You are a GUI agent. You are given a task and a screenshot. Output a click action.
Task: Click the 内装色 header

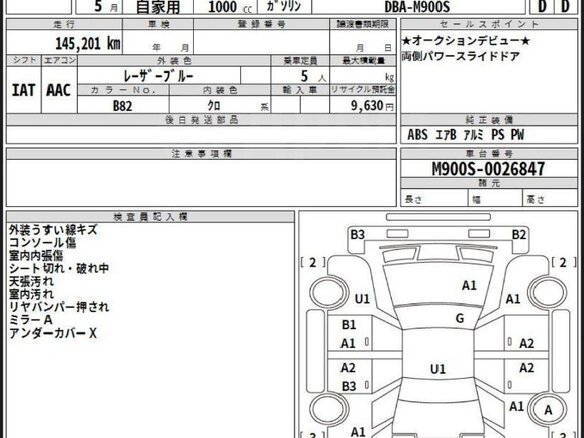point(220,90)
